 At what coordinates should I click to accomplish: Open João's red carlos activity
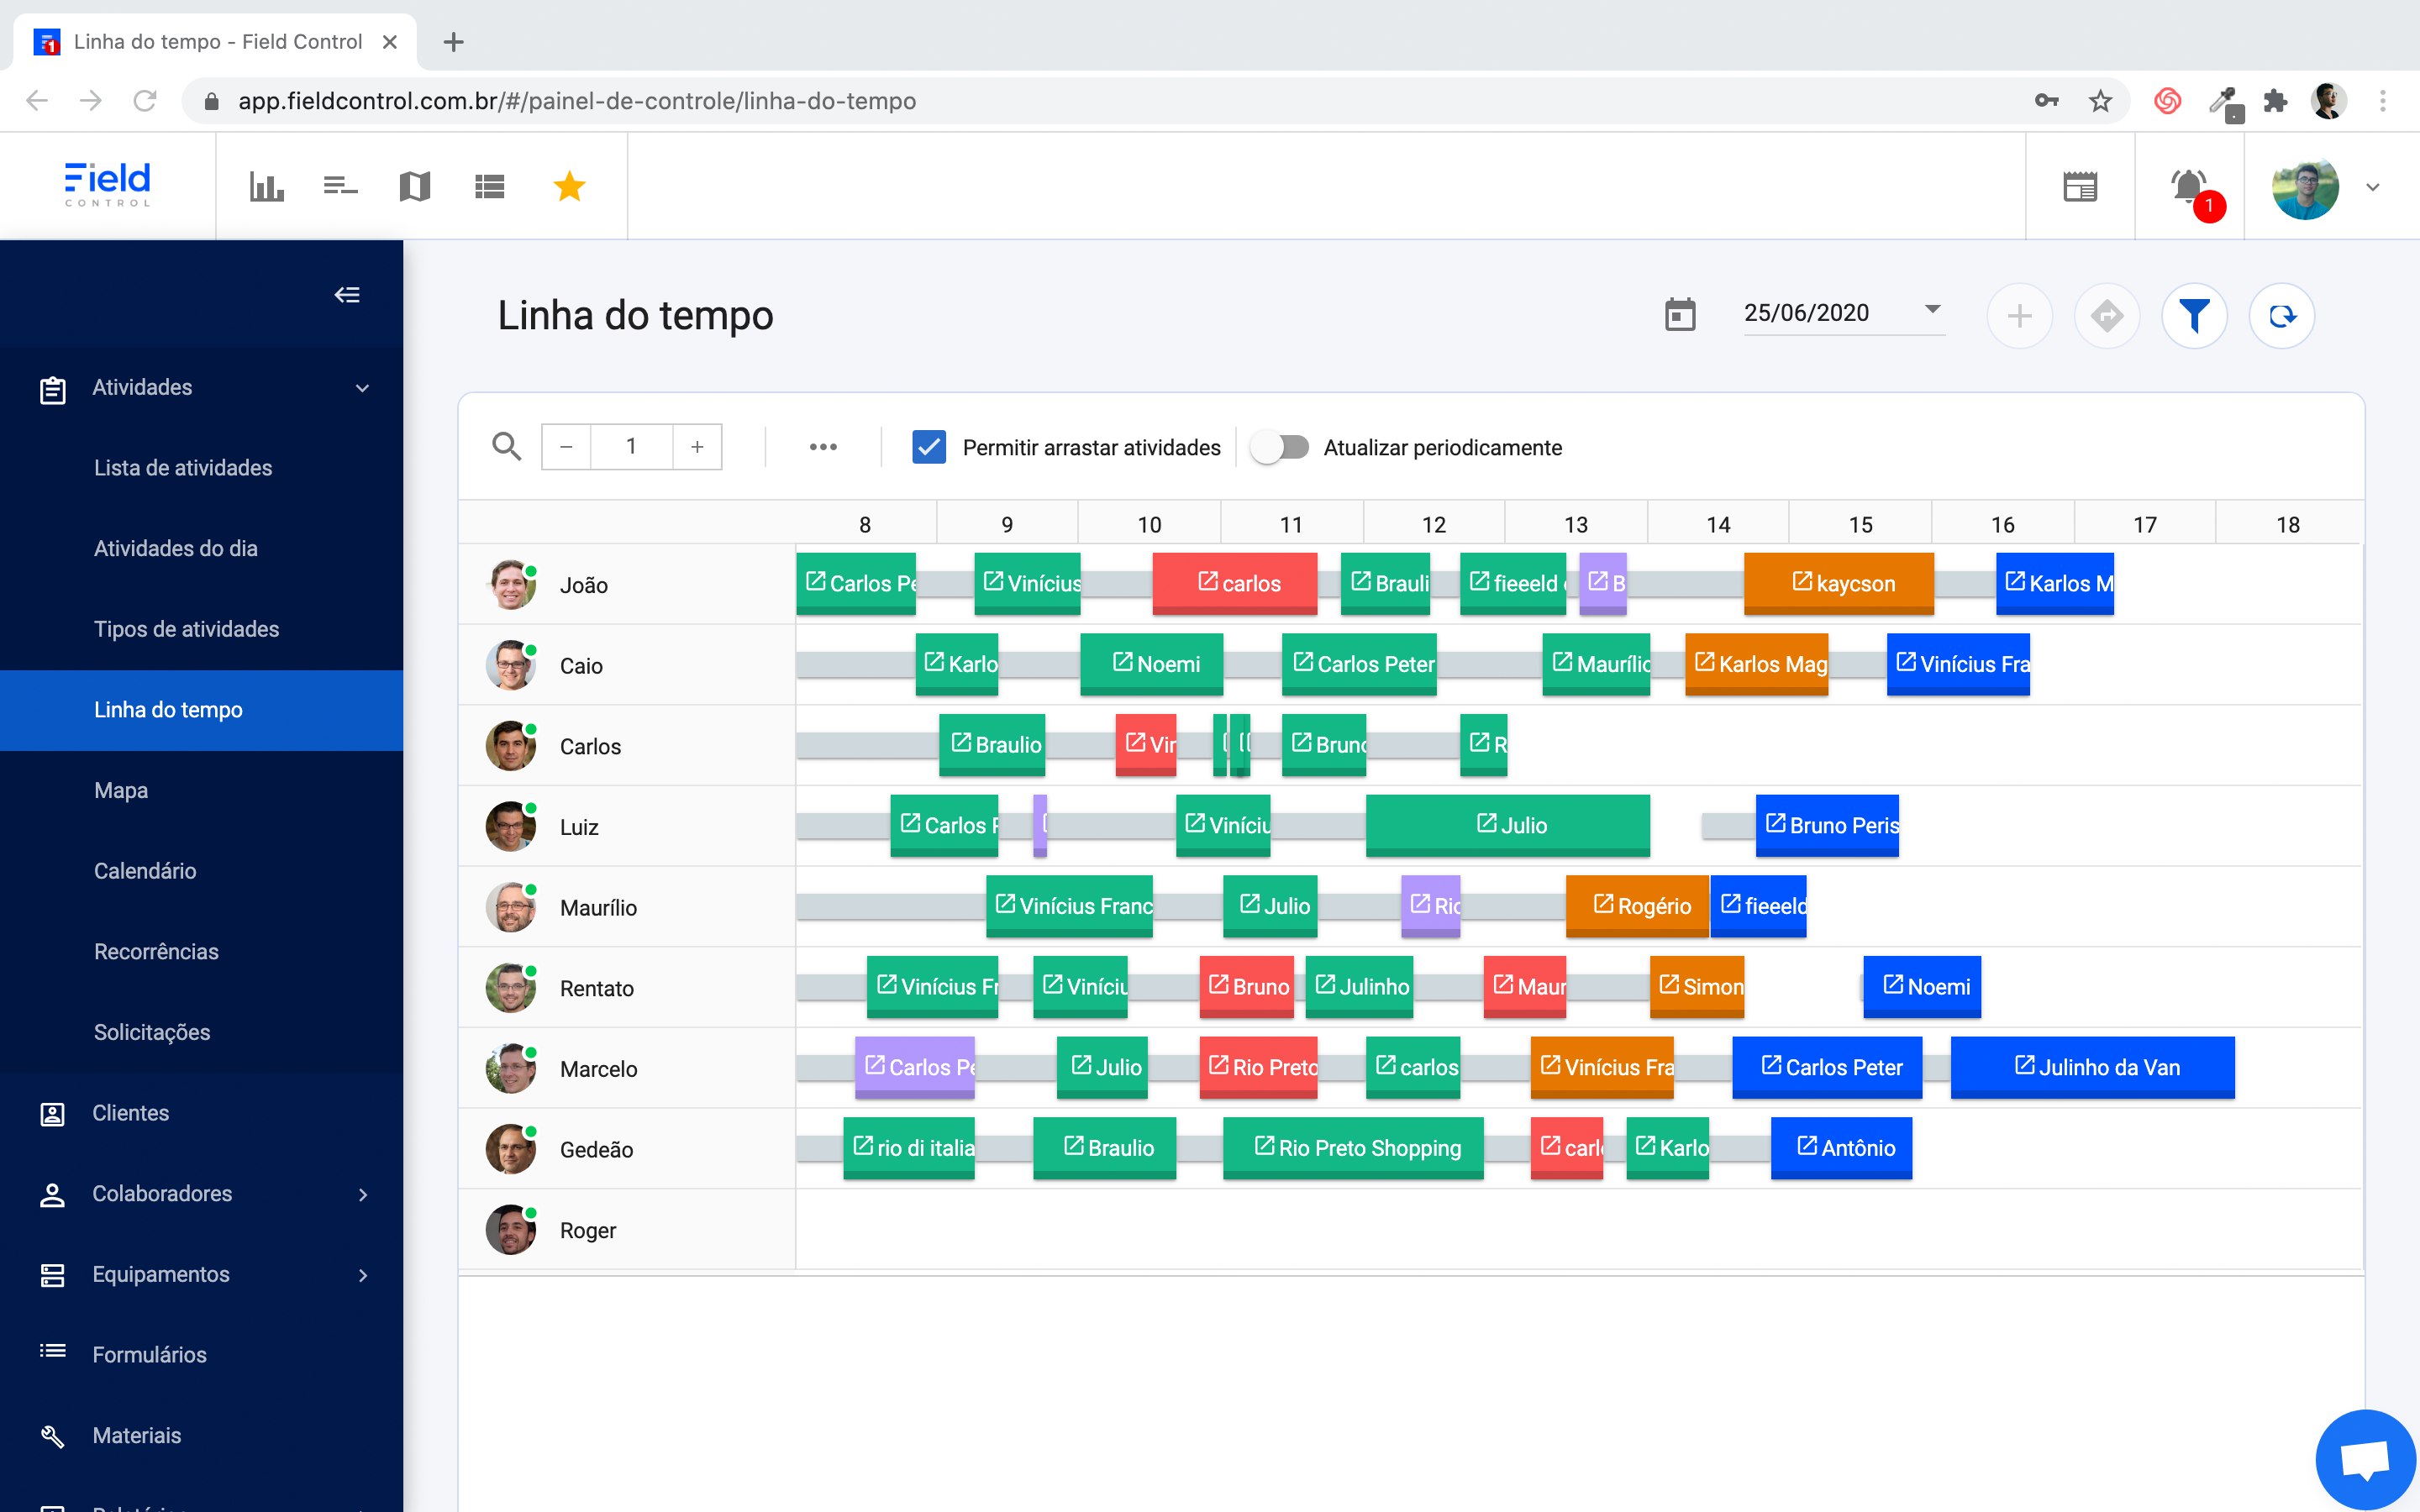click(1235, 583)
